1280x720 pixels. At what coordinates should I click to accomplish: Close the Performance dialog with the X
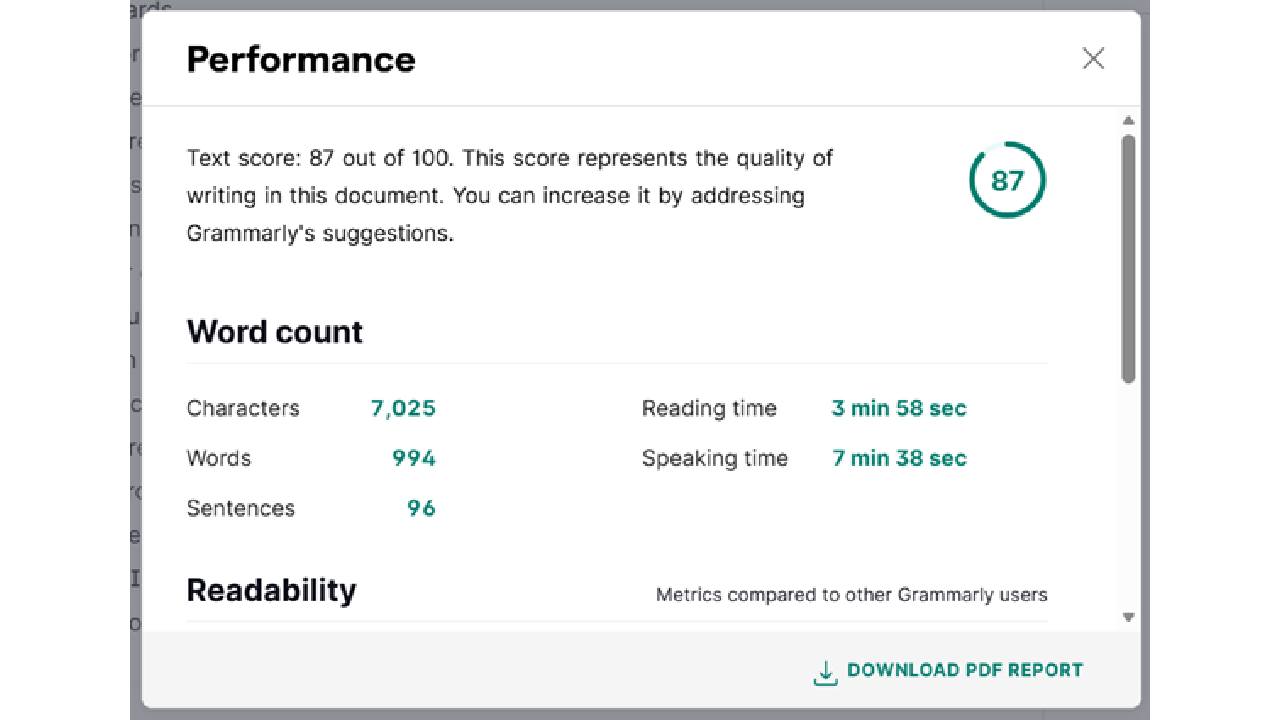coord(1093,59)
